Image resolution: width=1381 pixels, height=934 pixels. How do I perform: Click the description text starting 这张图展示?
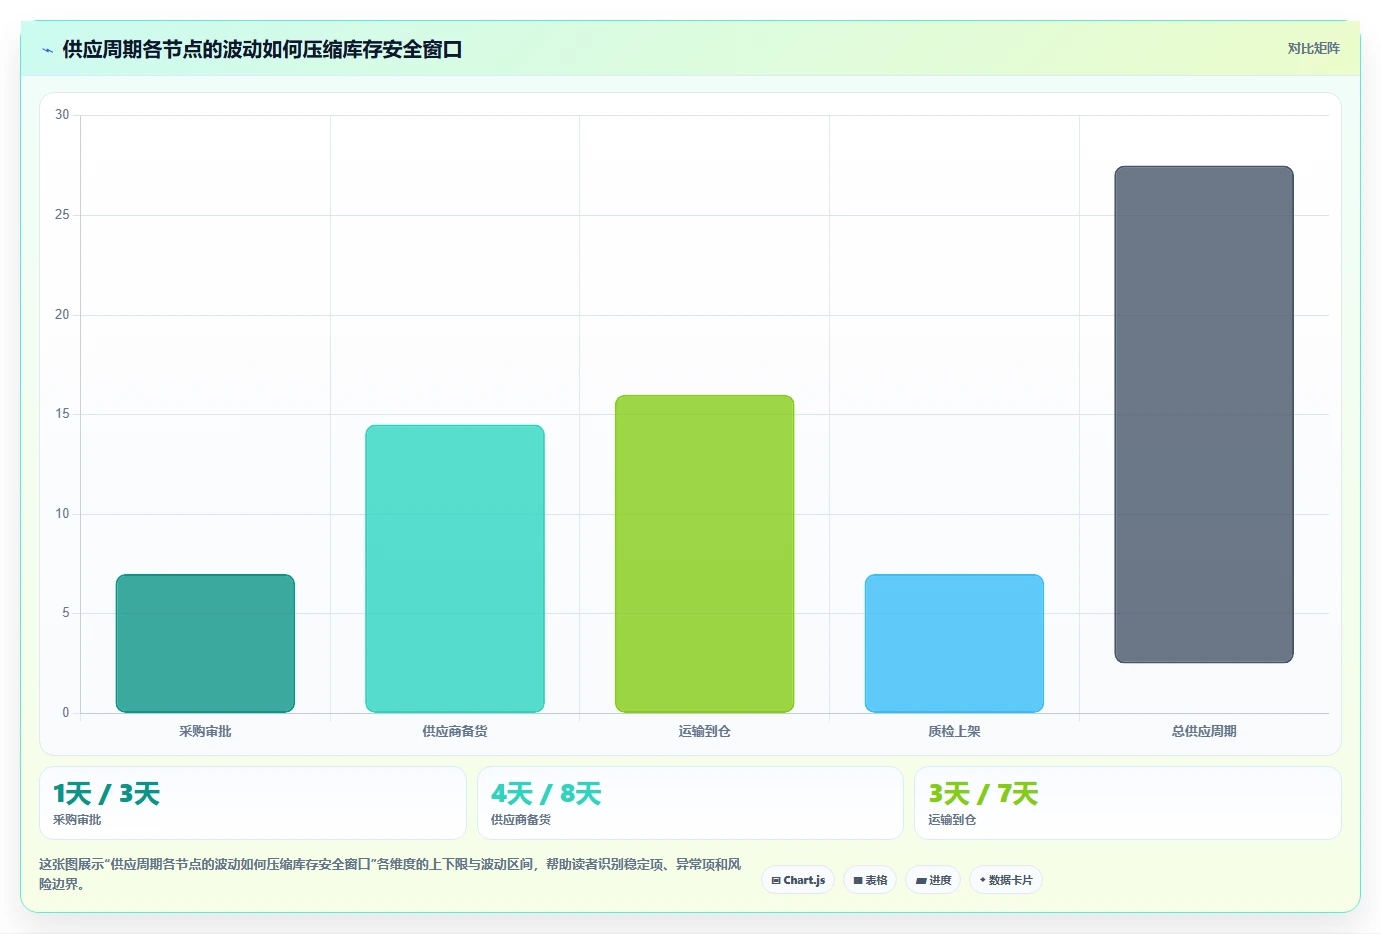pos(390,874)
